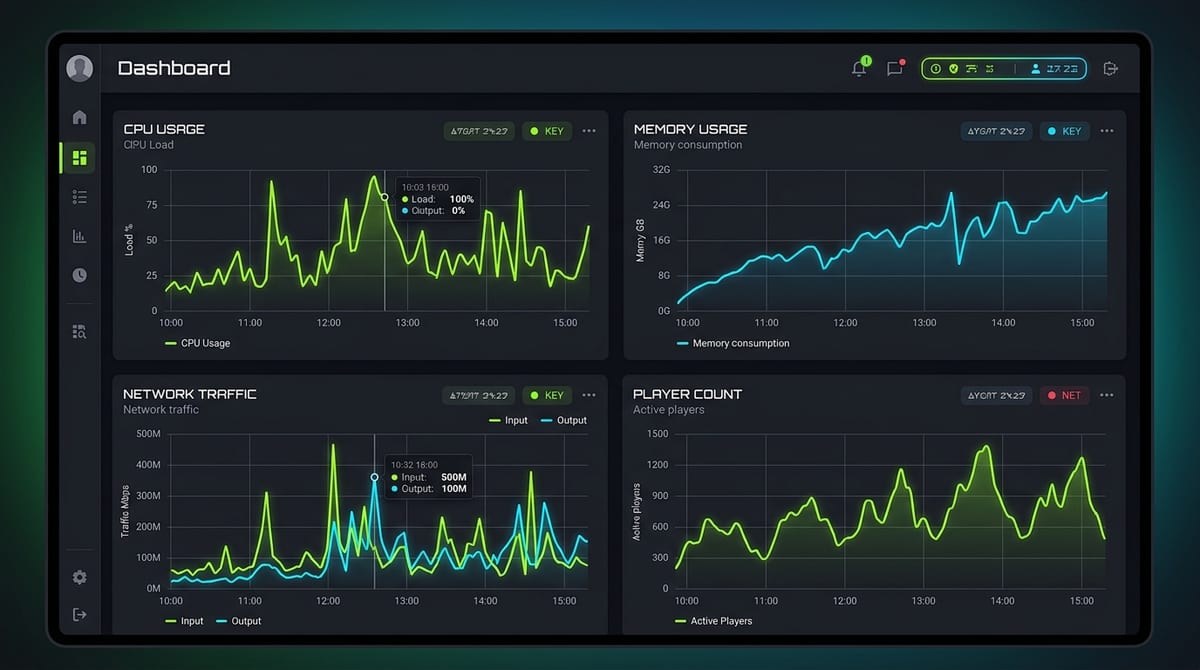Click the circular info icon in the status pill
The image size is (1200, 670).
[936, 69]
